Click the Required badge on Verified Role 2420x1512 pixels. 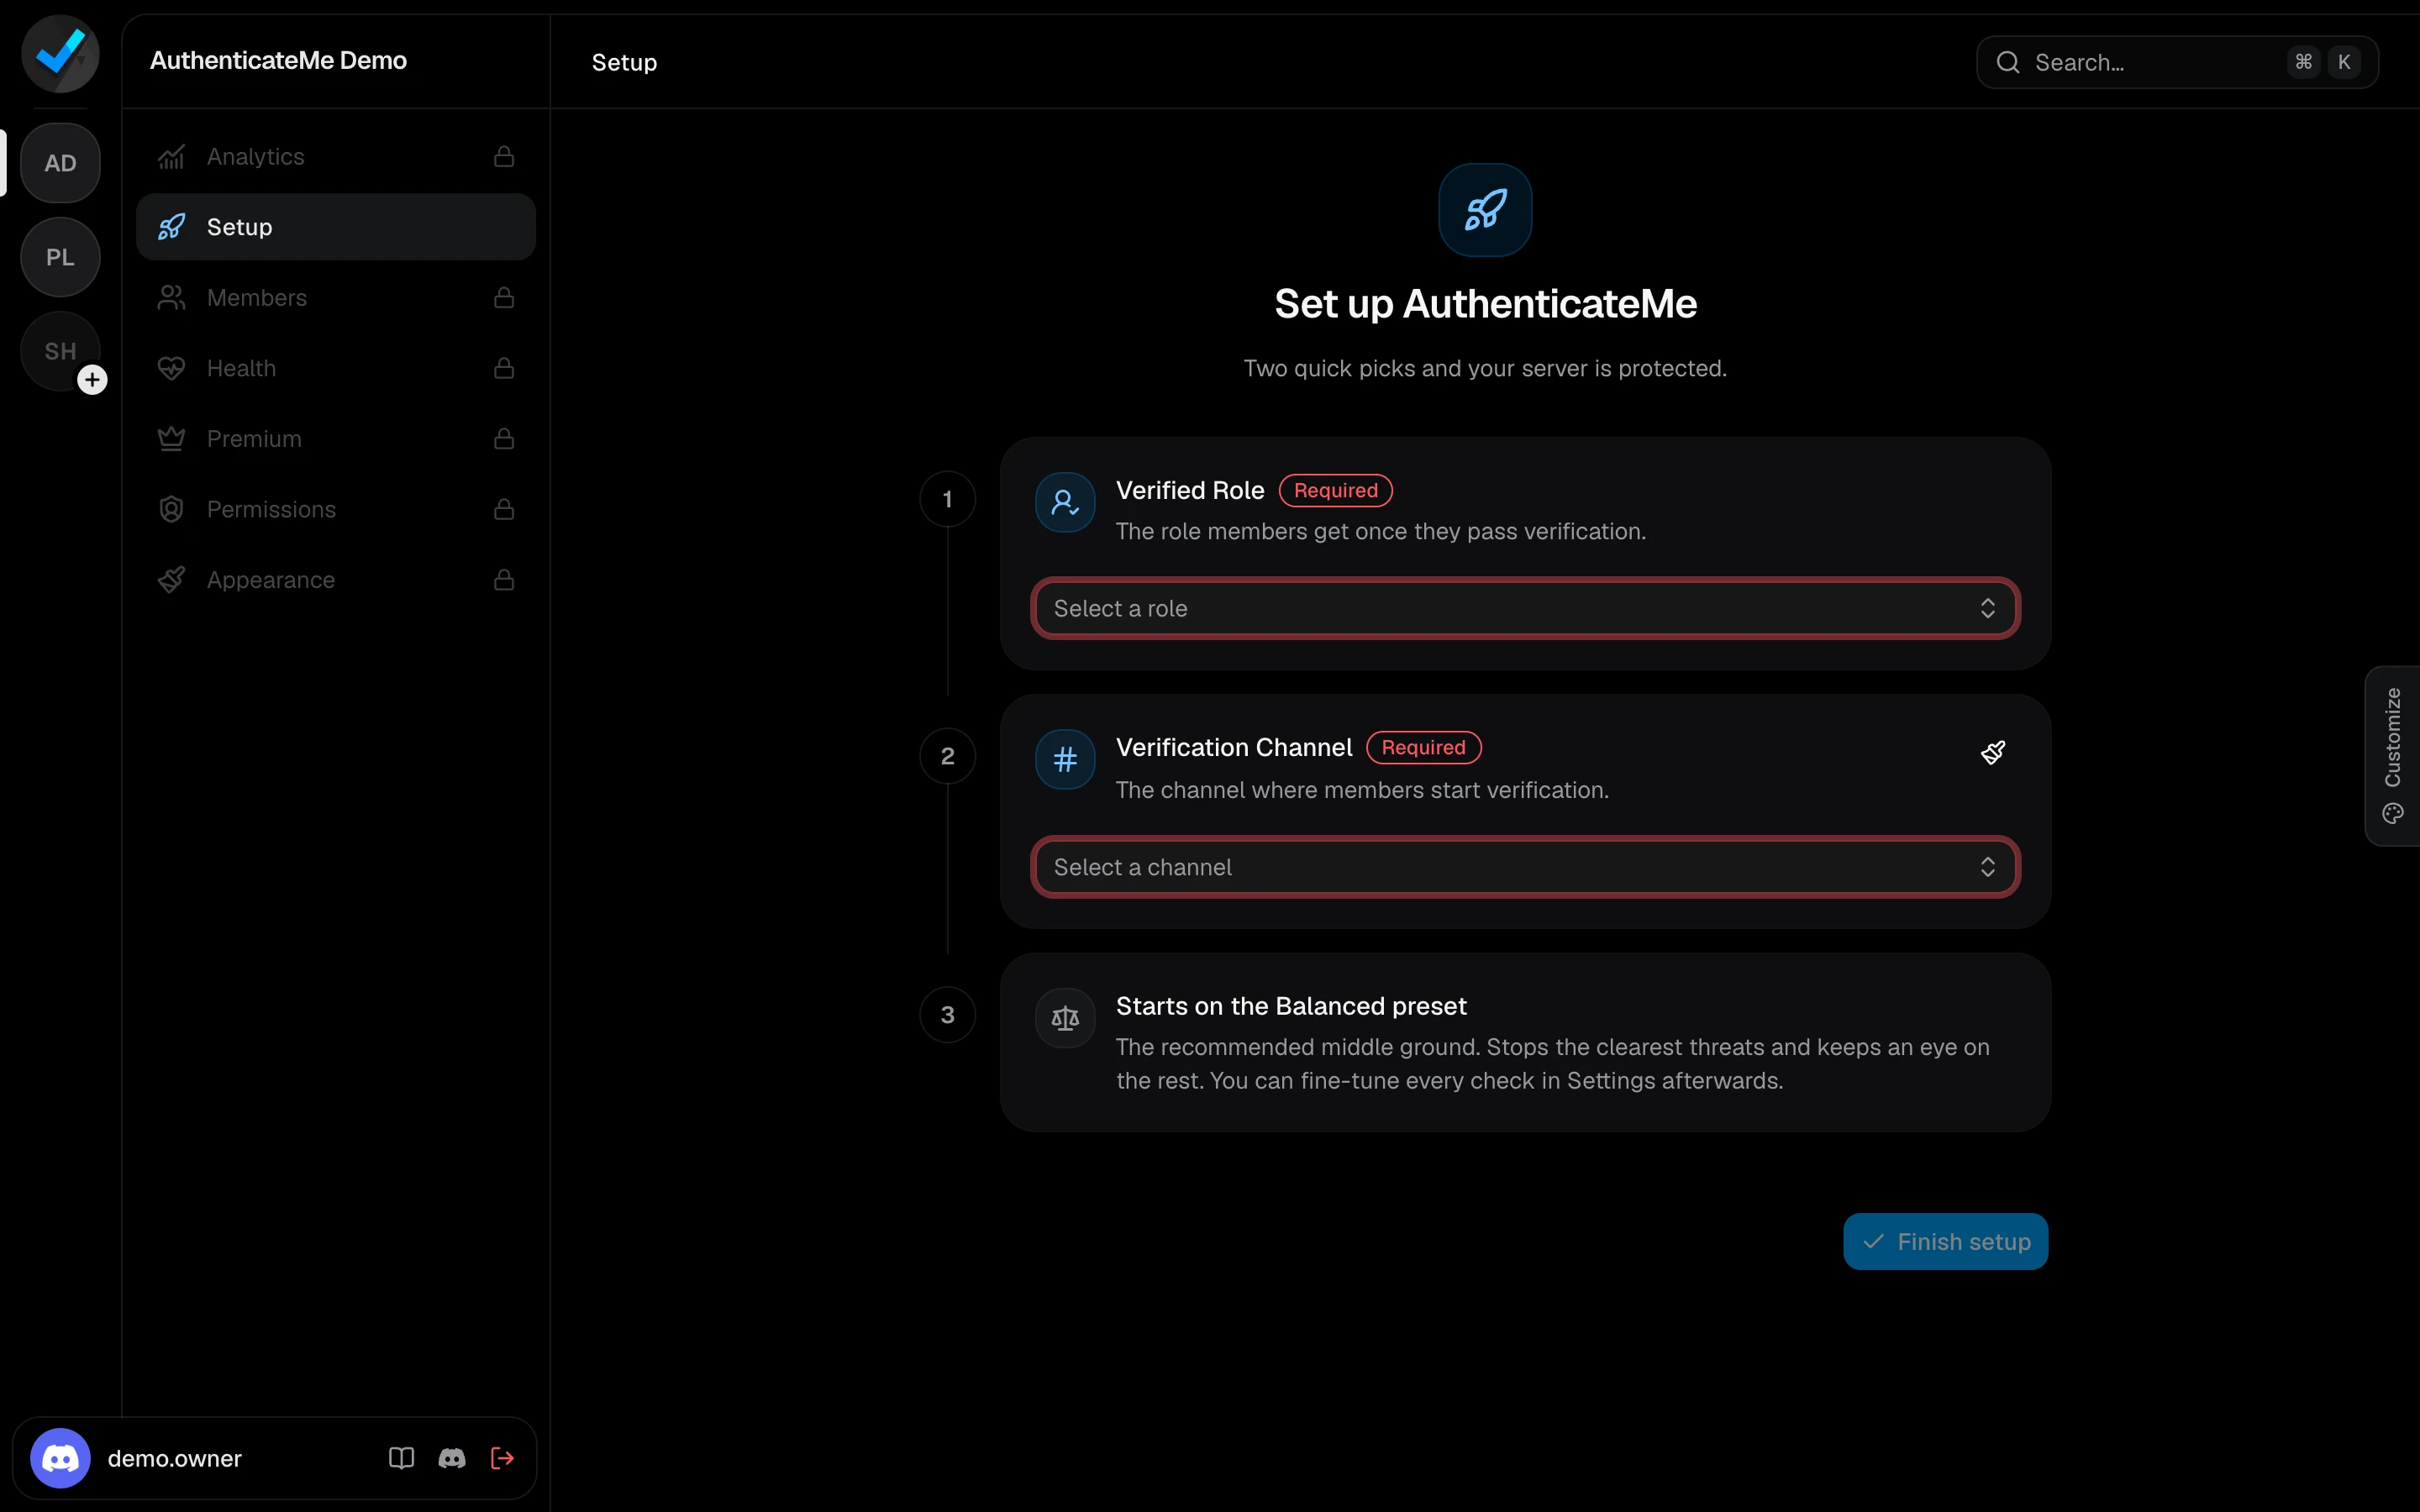coord(1335,490)
